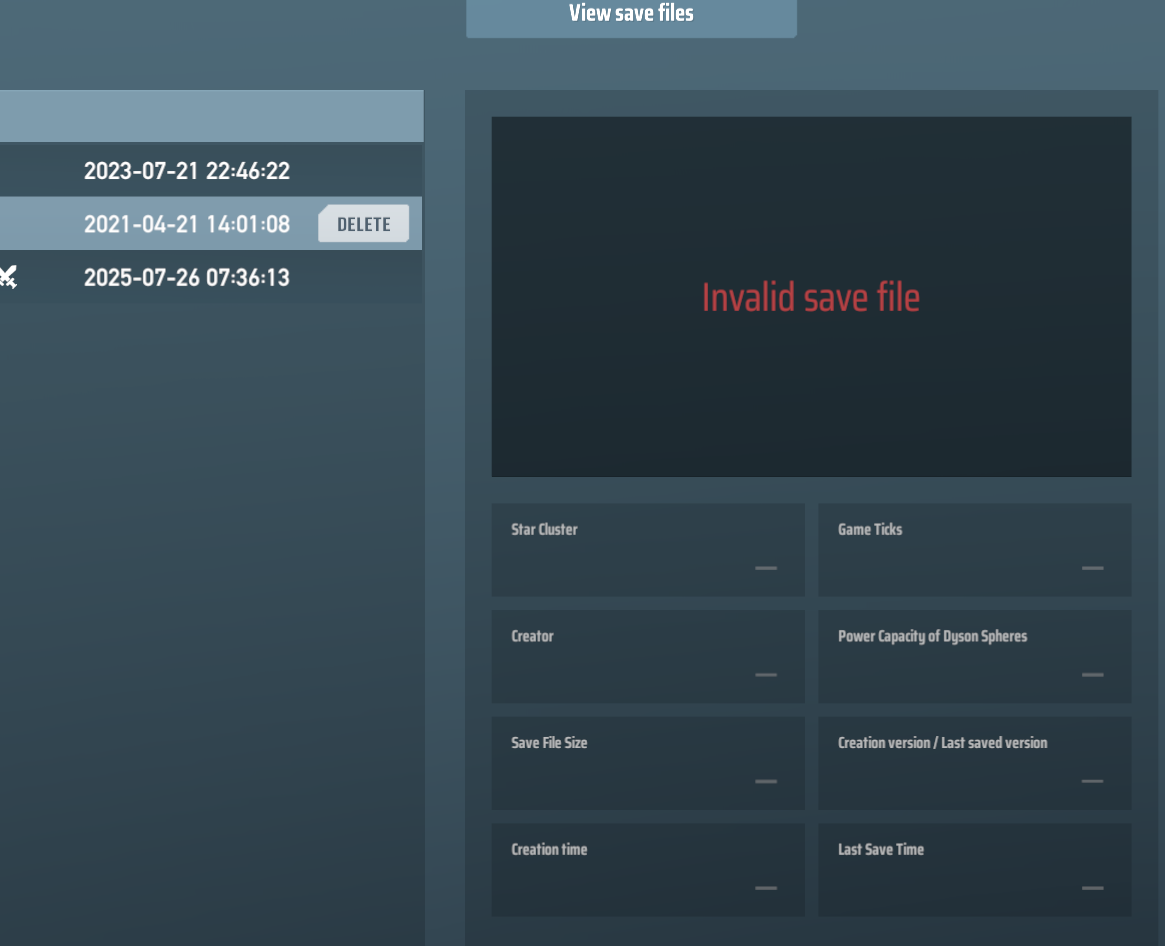1165x946 pixels.
Task: Click the Creation time field
Action: coord(648,869)
